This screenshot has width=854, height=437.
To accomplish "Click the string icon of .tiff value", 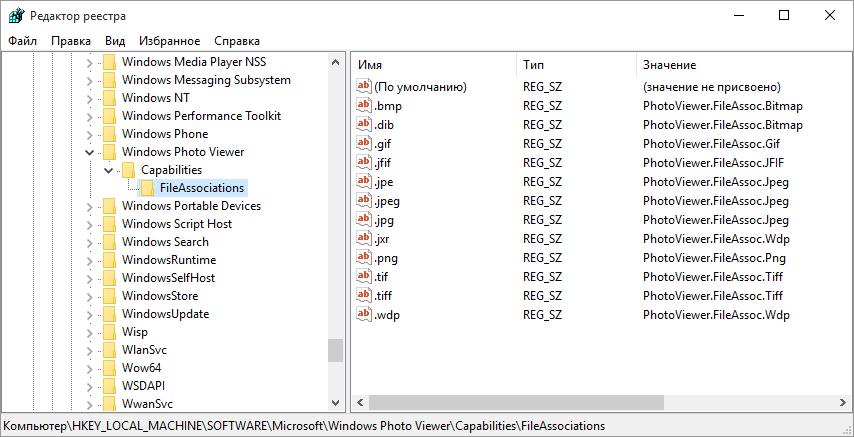I will (x=363, y=295).
